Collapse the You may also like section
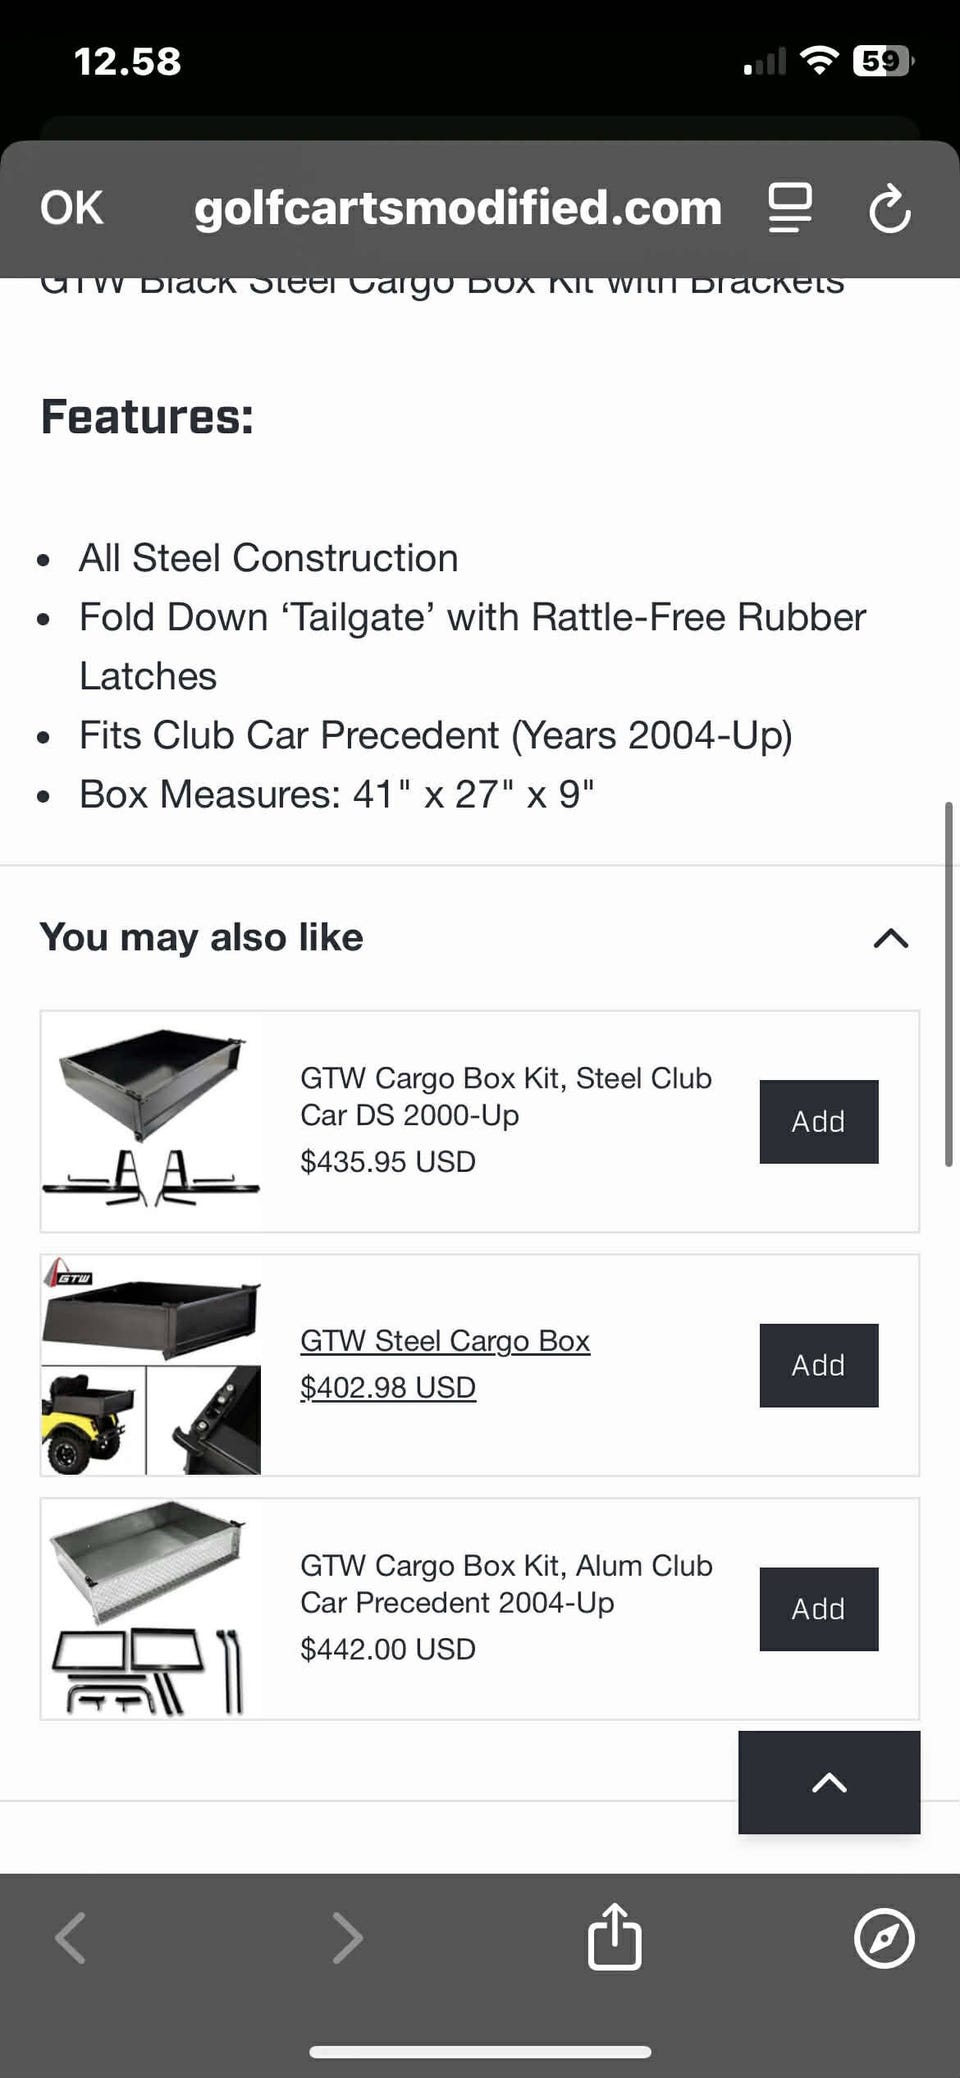 point(890,938)
